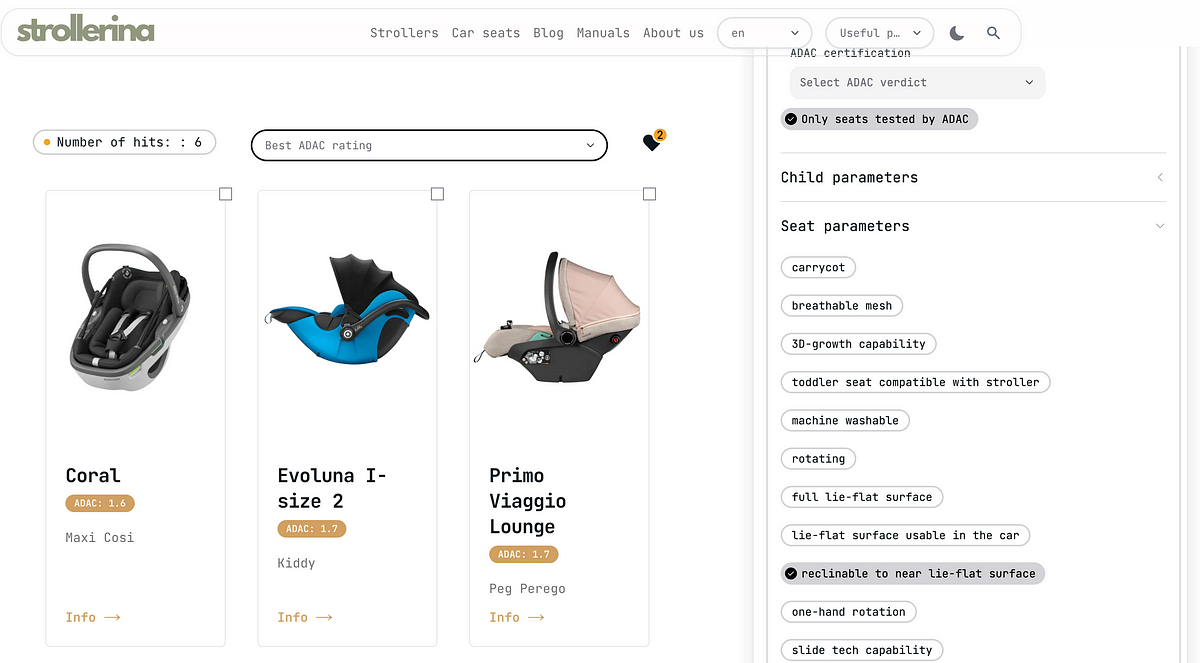Screen dimensions: 1200x663
Task: Open the Best ADAC rating sort dropdown
Action: [x=429, y=145]
